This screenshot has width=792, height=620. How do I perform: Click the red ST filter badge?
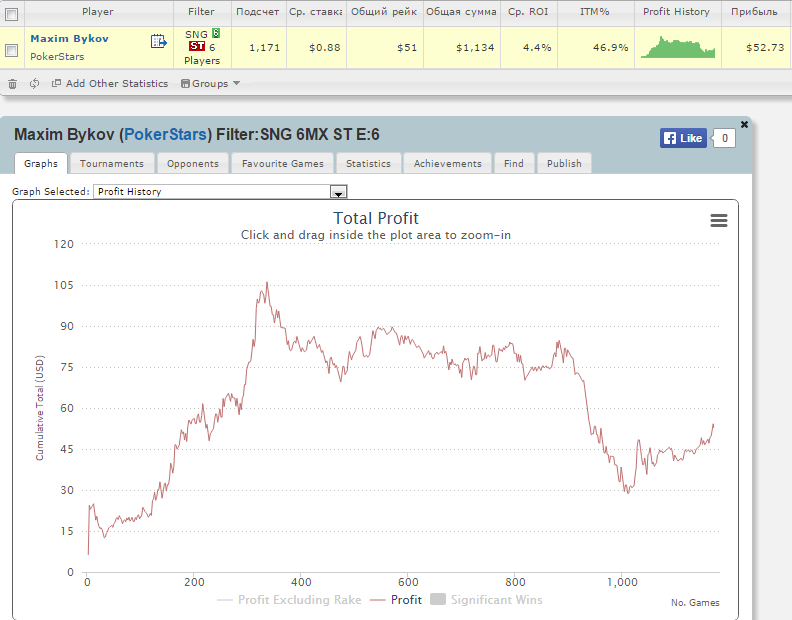click(197, 46)
